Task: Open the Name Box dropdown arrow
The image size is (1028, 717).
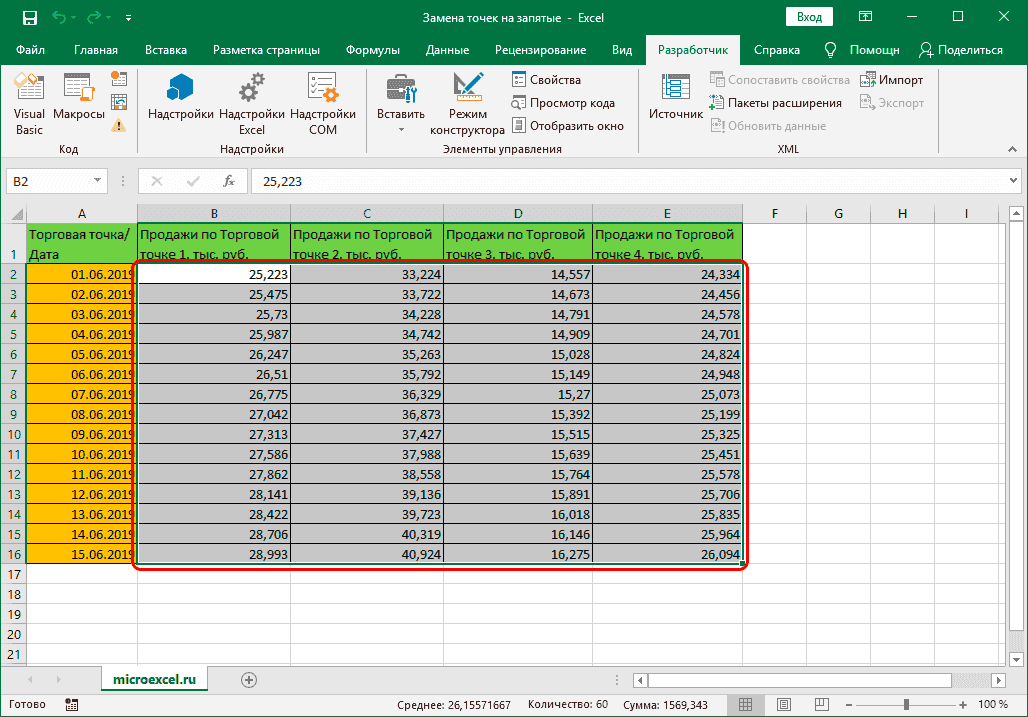Action: click(x=98, y=181)
